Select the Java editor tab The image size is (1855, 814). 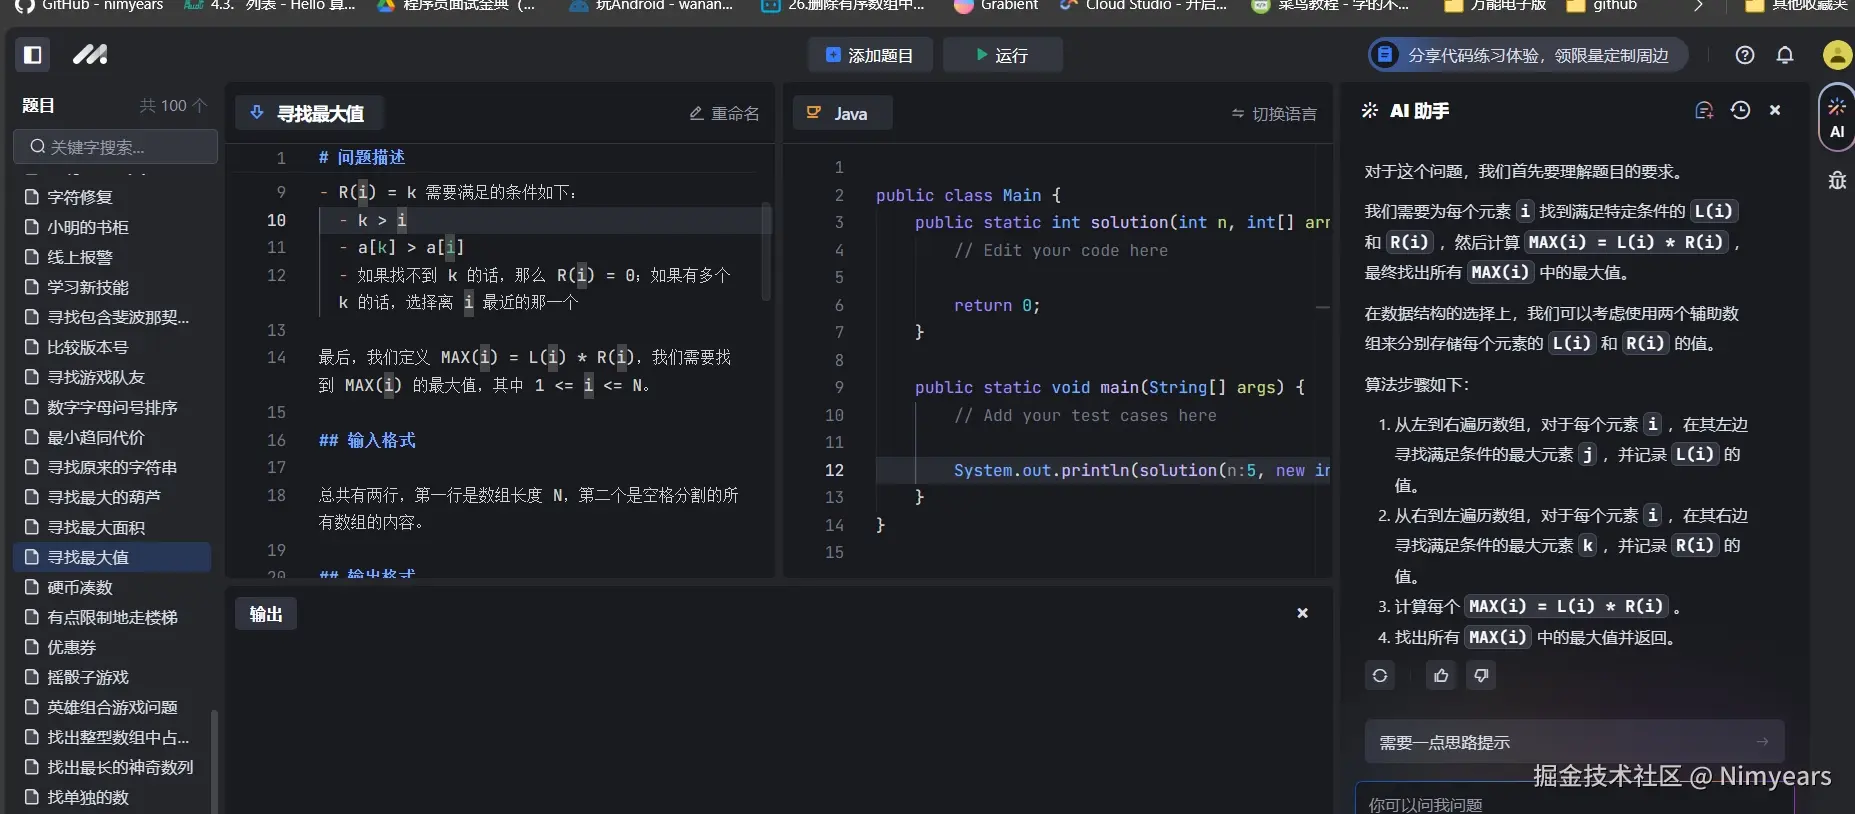point(842,114)
